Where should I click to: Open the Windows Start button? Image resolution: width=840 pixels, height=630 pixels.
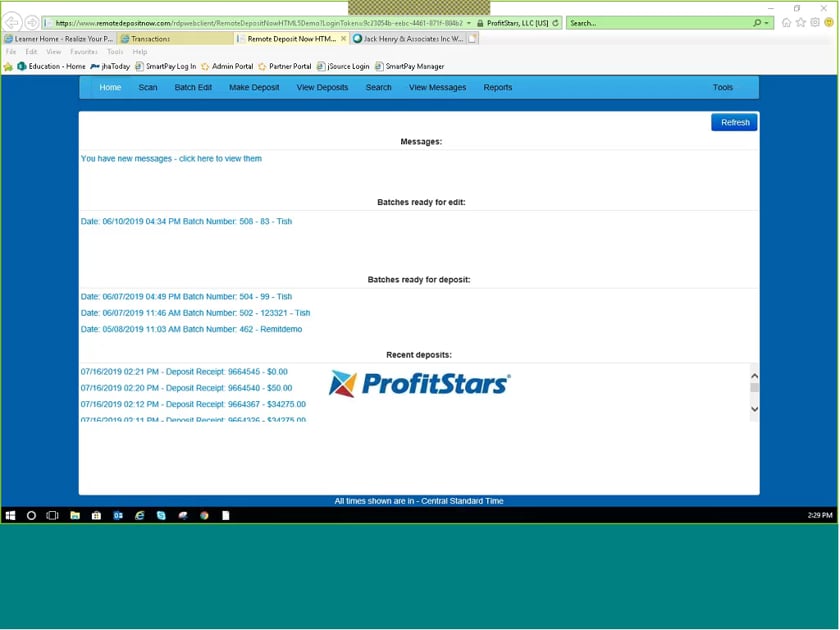click(10, 515)
